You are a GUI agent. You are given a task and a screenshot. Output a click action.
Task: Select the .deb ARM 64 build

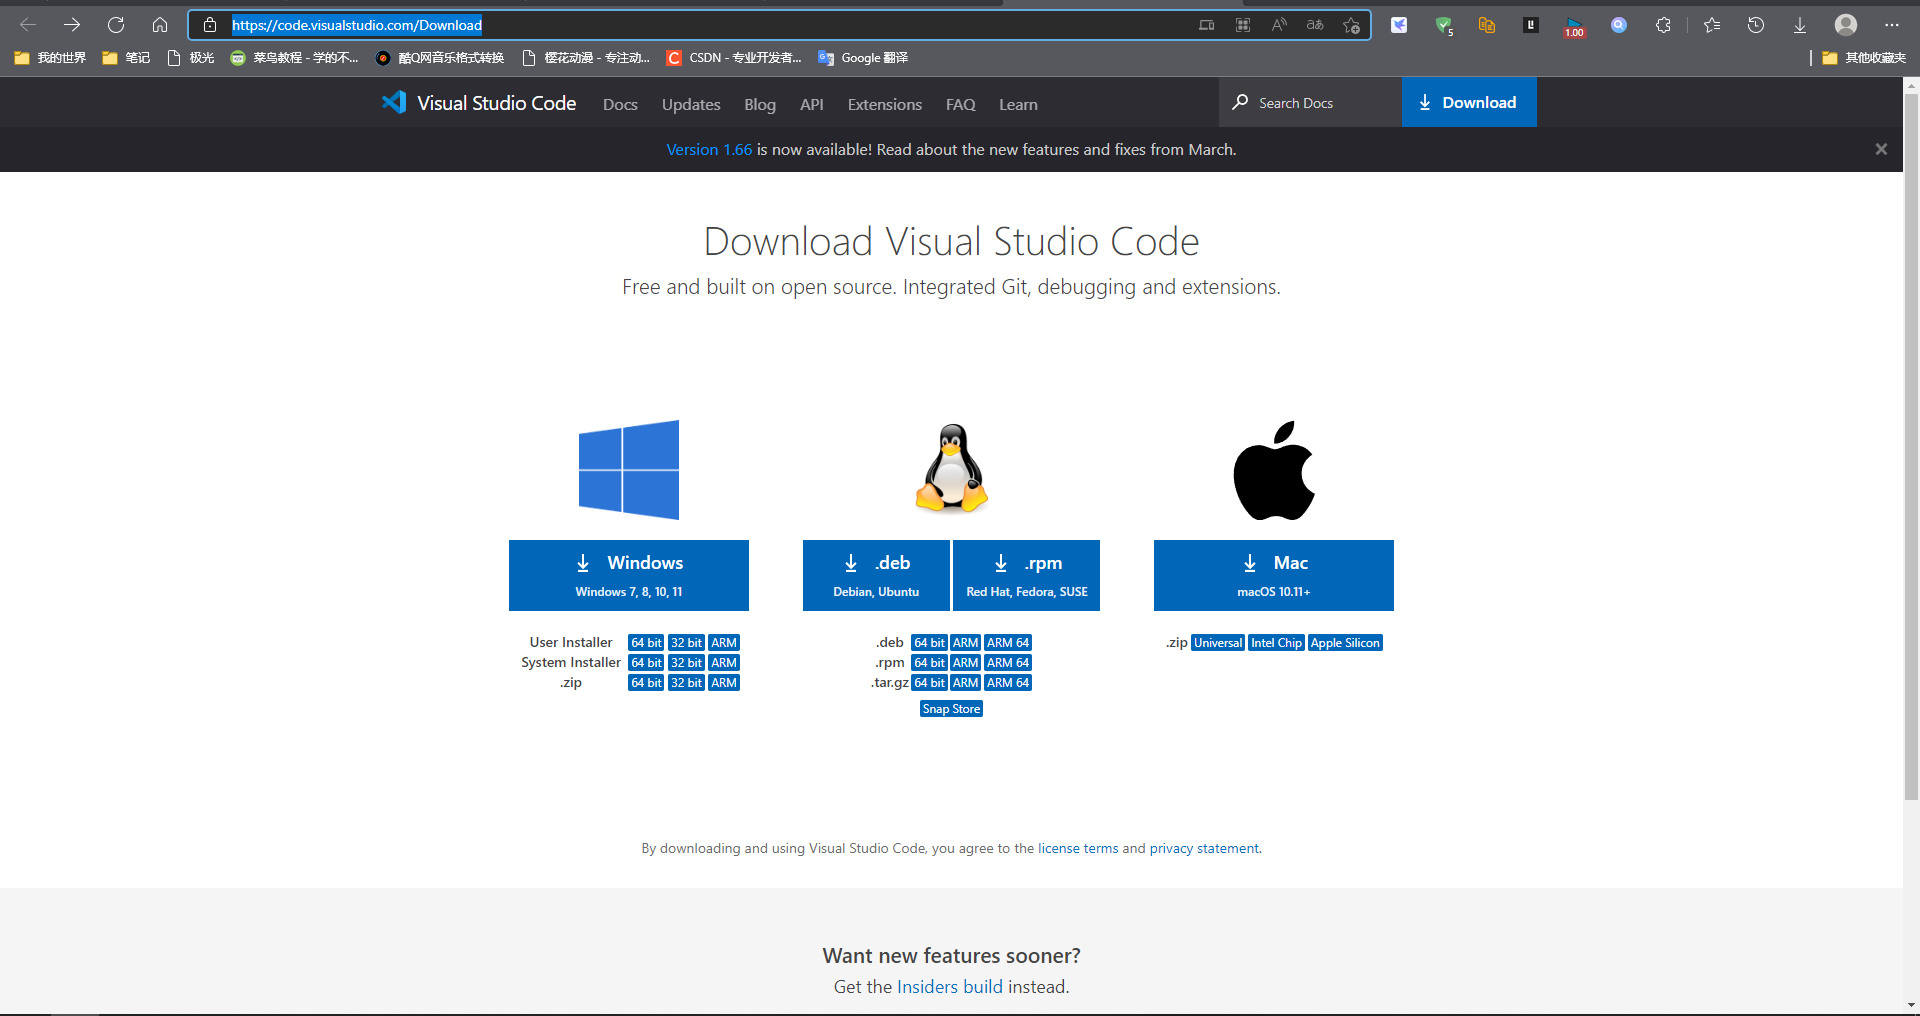[1008, 643]
